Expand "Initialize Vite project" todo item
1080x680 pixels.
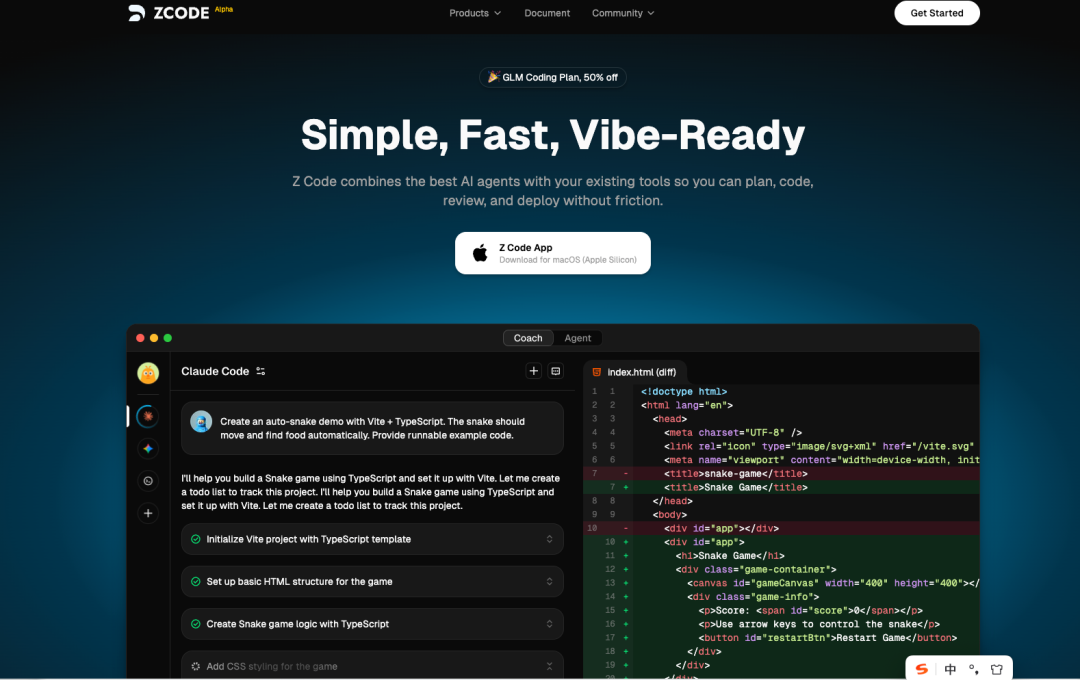click(x=549, y=539)
